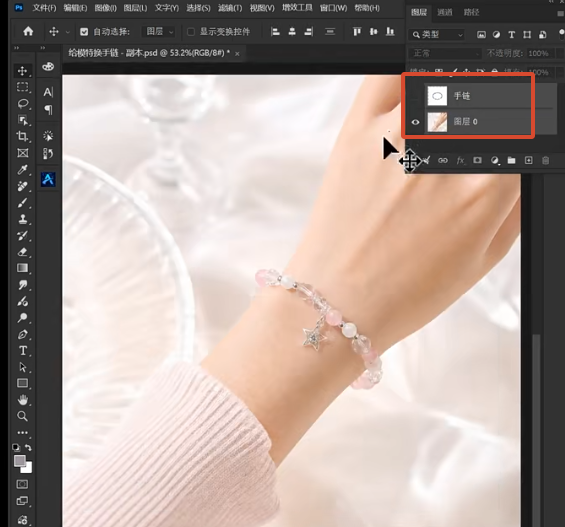565x527 pixels.
Task: Click the swap foreground/background colors arrow
Action: pyautogui.click(x=28, y=447)
